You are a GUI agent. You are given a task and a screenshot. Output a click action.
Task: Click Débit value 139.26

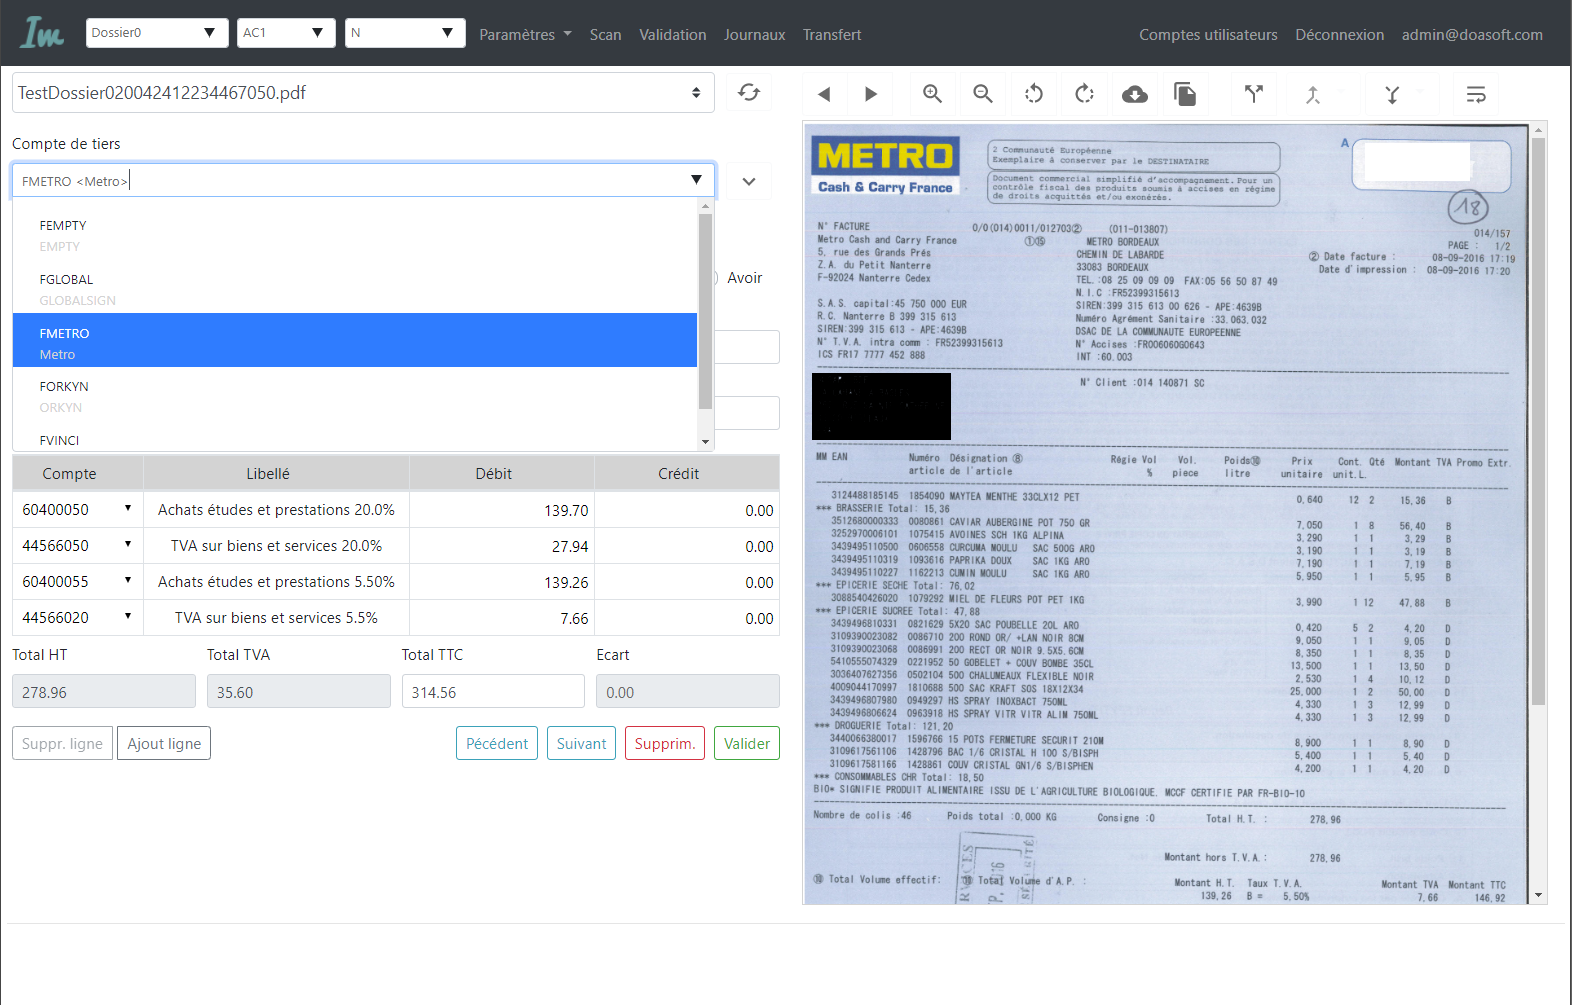(566, 582)
